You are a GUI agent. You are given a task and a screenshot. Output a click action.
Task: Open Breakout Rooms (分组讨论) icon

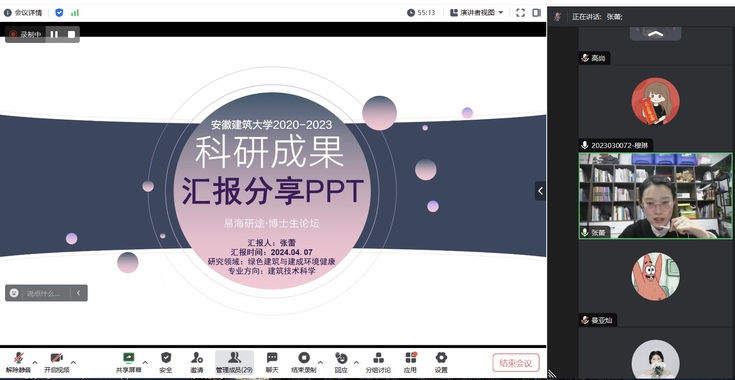tap(378, 363)
